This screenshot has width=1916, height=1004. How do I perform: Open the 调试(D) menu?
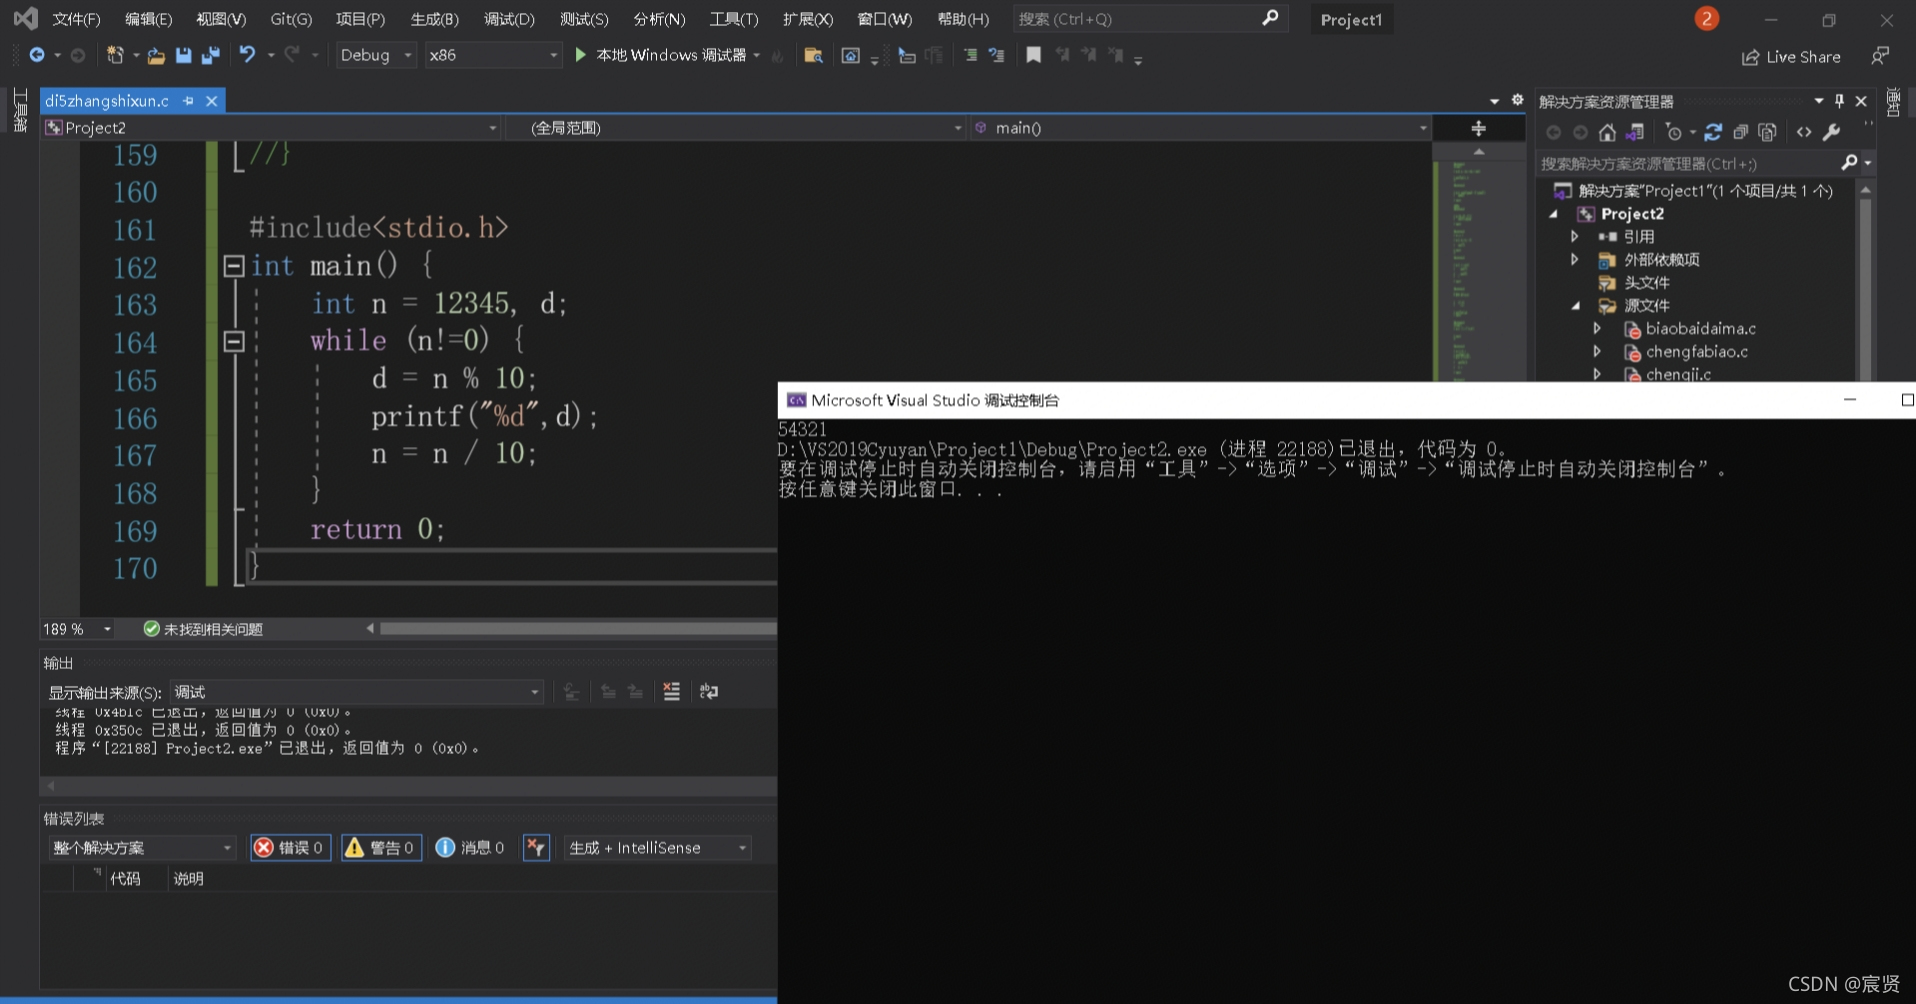(x=509, y=19)
